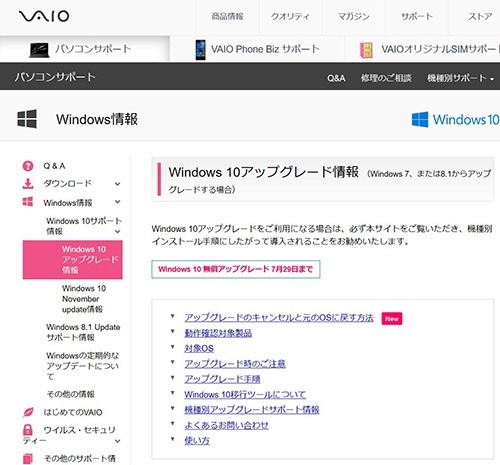
Task: Select the VAIO Phone Biz サポート tab
Action: pos(257,49)
